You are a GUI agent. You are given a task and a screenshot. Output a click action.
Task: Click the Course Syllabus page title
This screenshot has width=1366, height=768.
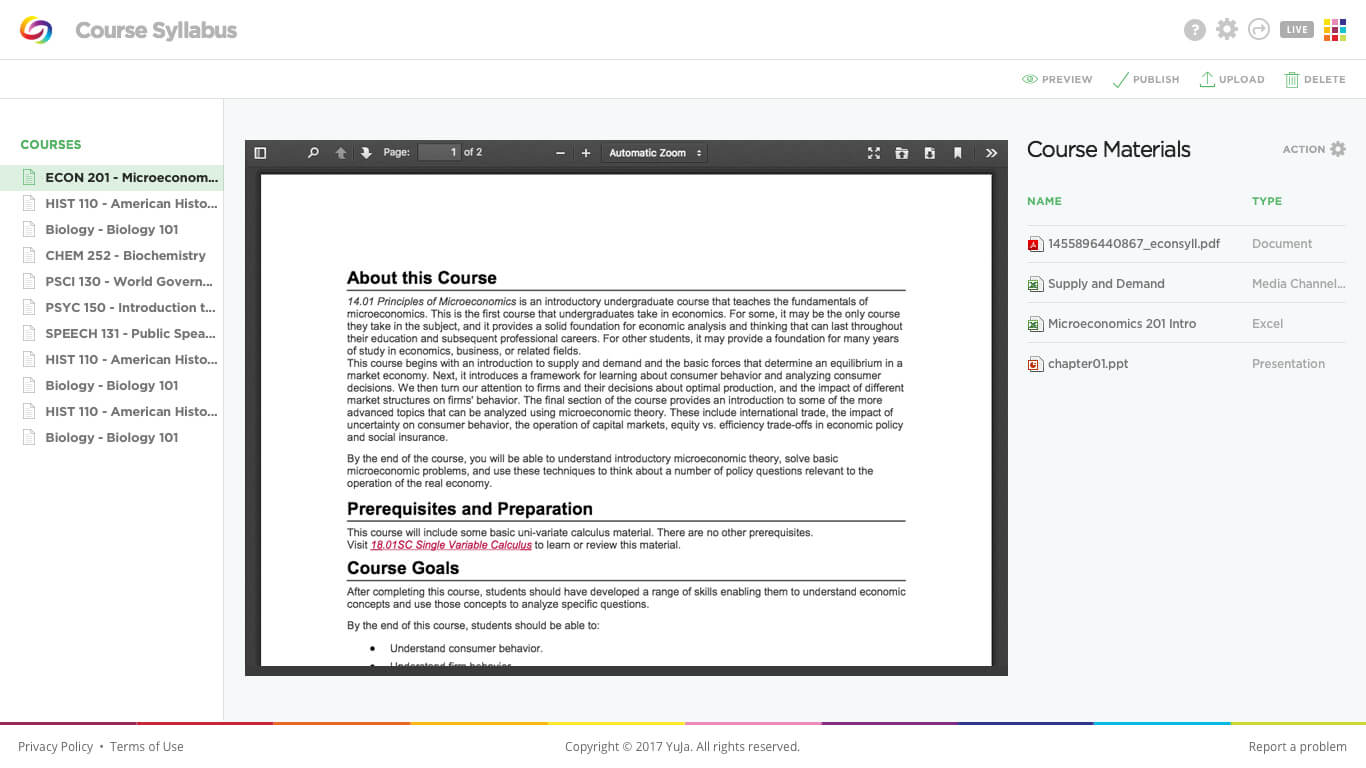156,30
